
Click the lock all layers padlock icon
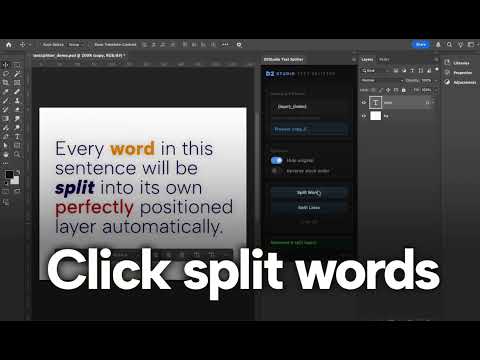pyautogui.click(x=404, y=90)
